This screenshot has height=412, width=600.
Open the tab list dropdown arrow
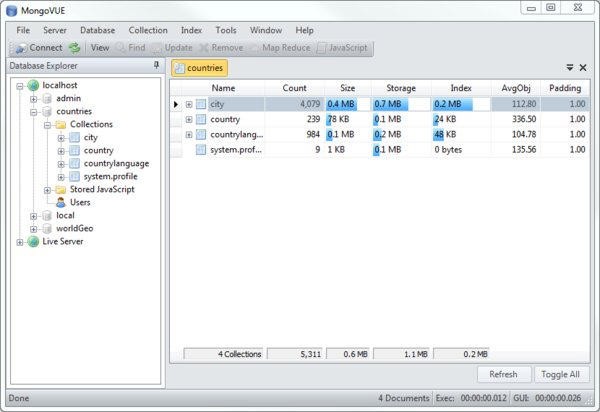pos(570,68)
